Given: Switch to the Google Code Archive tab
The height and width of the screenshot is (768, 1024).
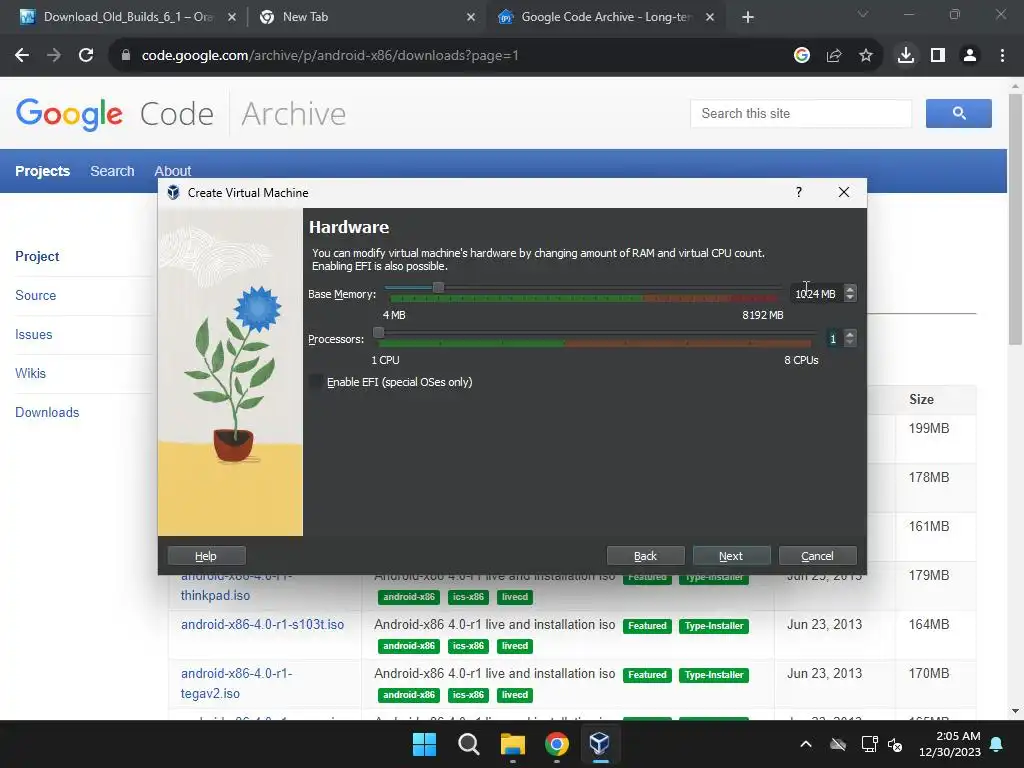Looking at the screenshot, I should coord(604,18).
